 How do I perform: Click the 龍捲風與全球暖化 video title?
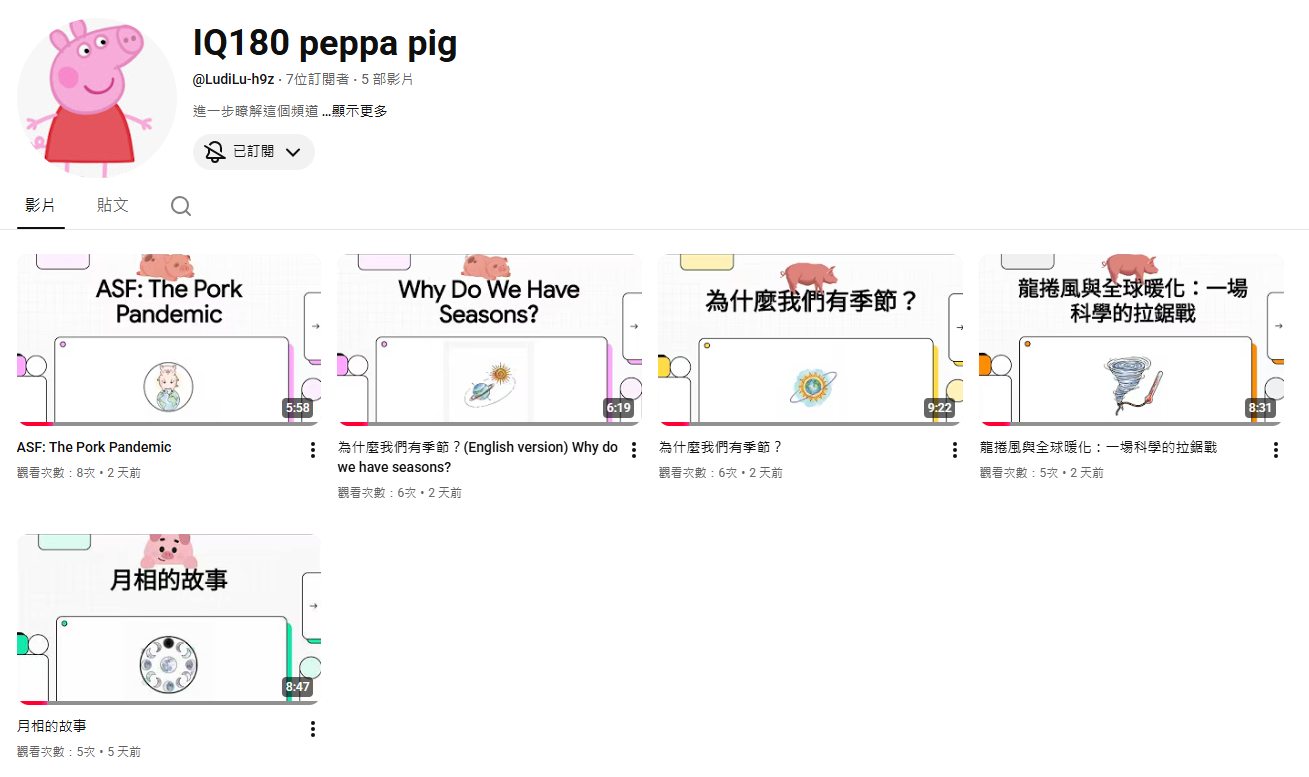[1098, 447]
